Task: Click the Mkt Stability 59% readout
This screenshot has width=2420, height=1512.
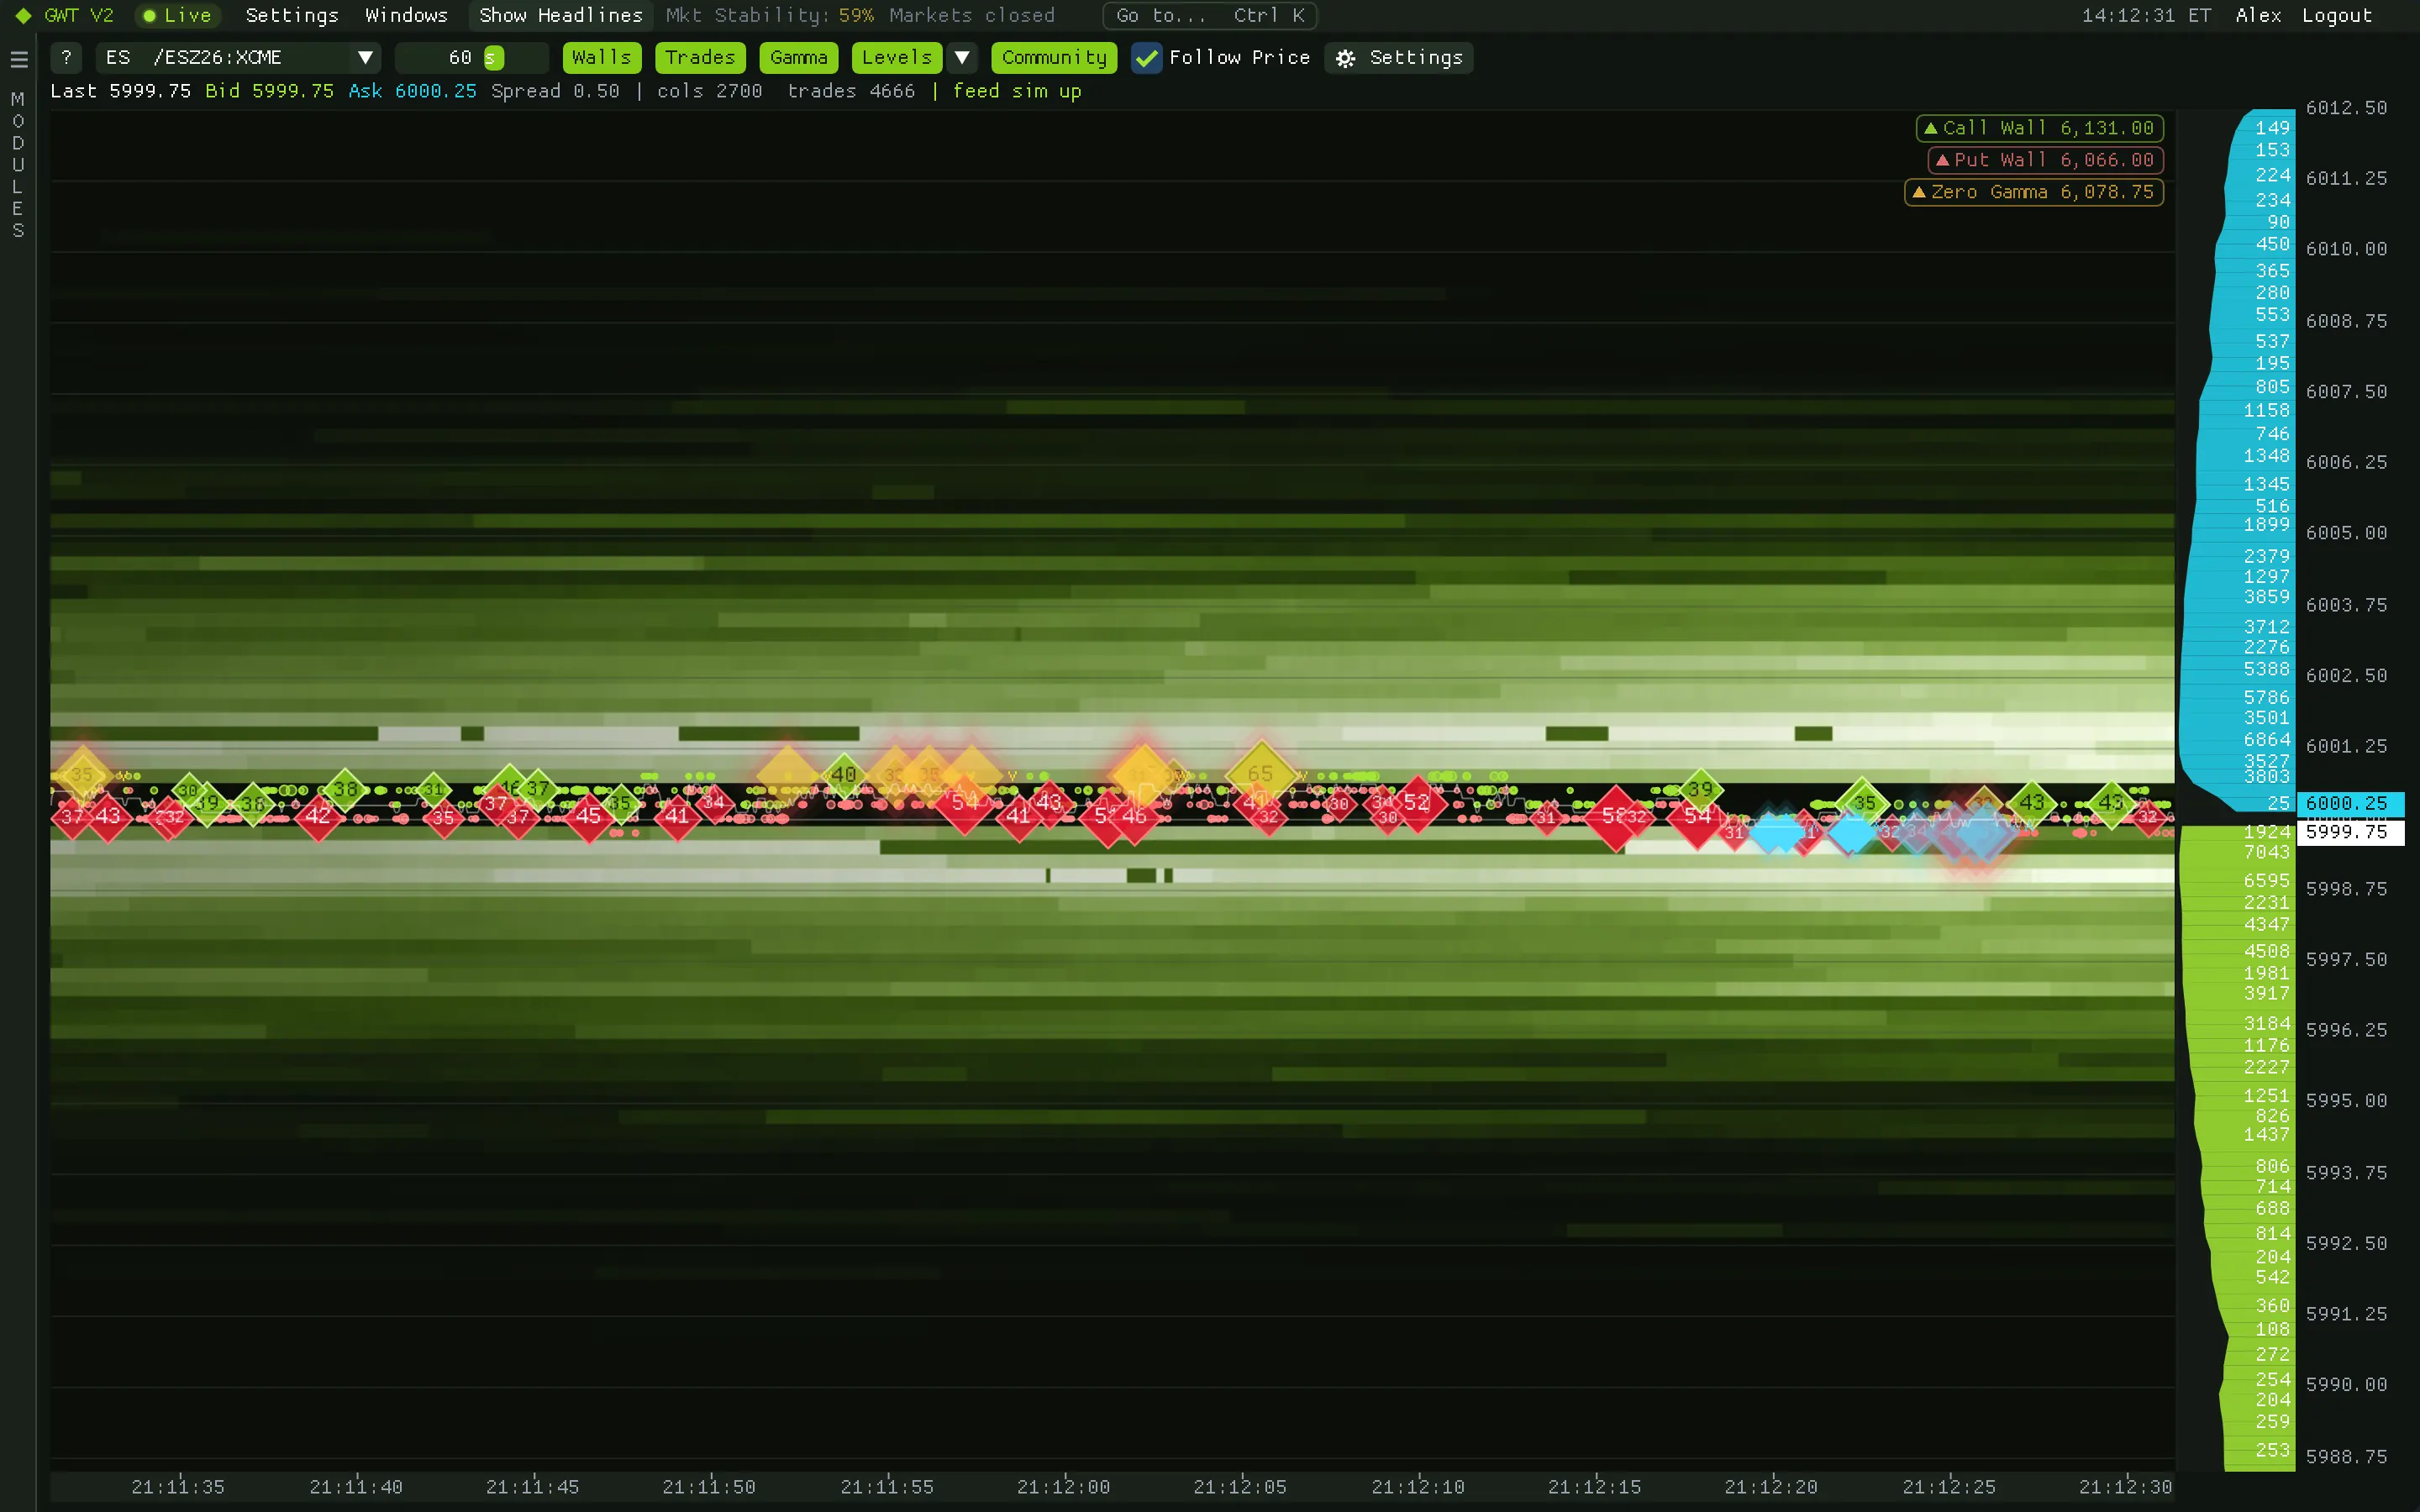Action: click(x=770, y=16)
